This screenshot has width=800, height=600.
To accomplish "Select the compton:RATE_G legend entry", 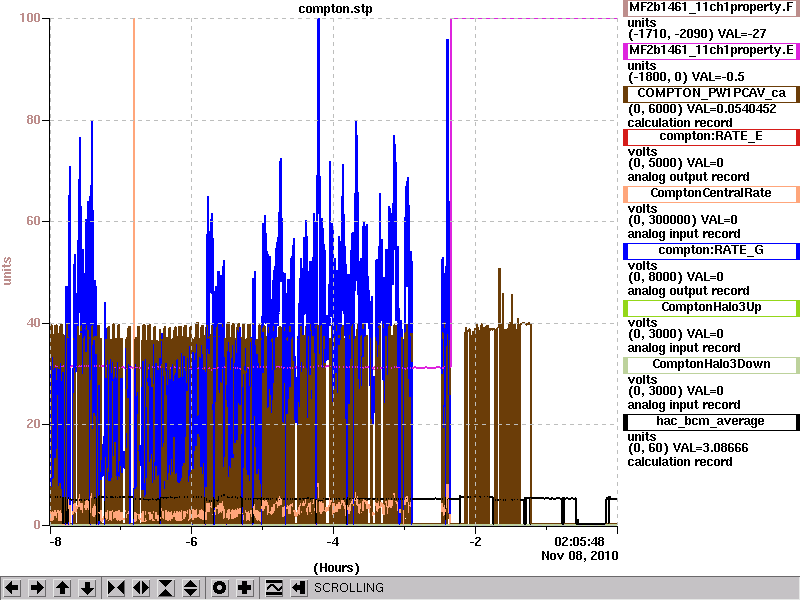I will pyautogui.click(x=711, y=251).
